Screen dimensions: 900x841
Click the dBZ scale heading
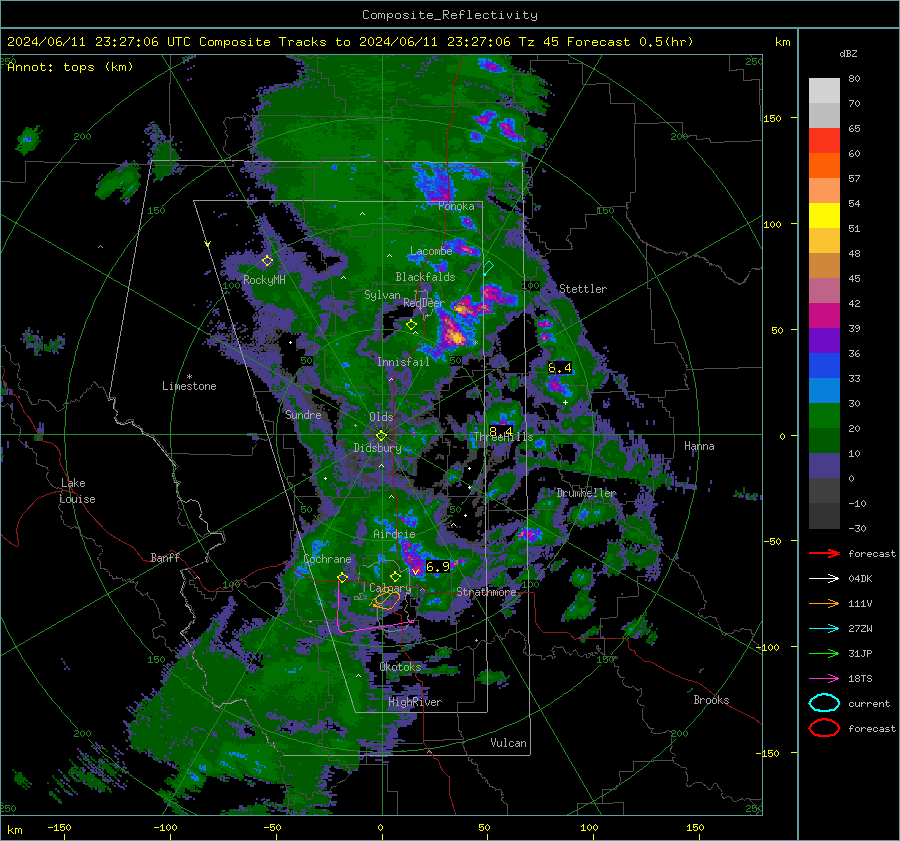point(848,54)
